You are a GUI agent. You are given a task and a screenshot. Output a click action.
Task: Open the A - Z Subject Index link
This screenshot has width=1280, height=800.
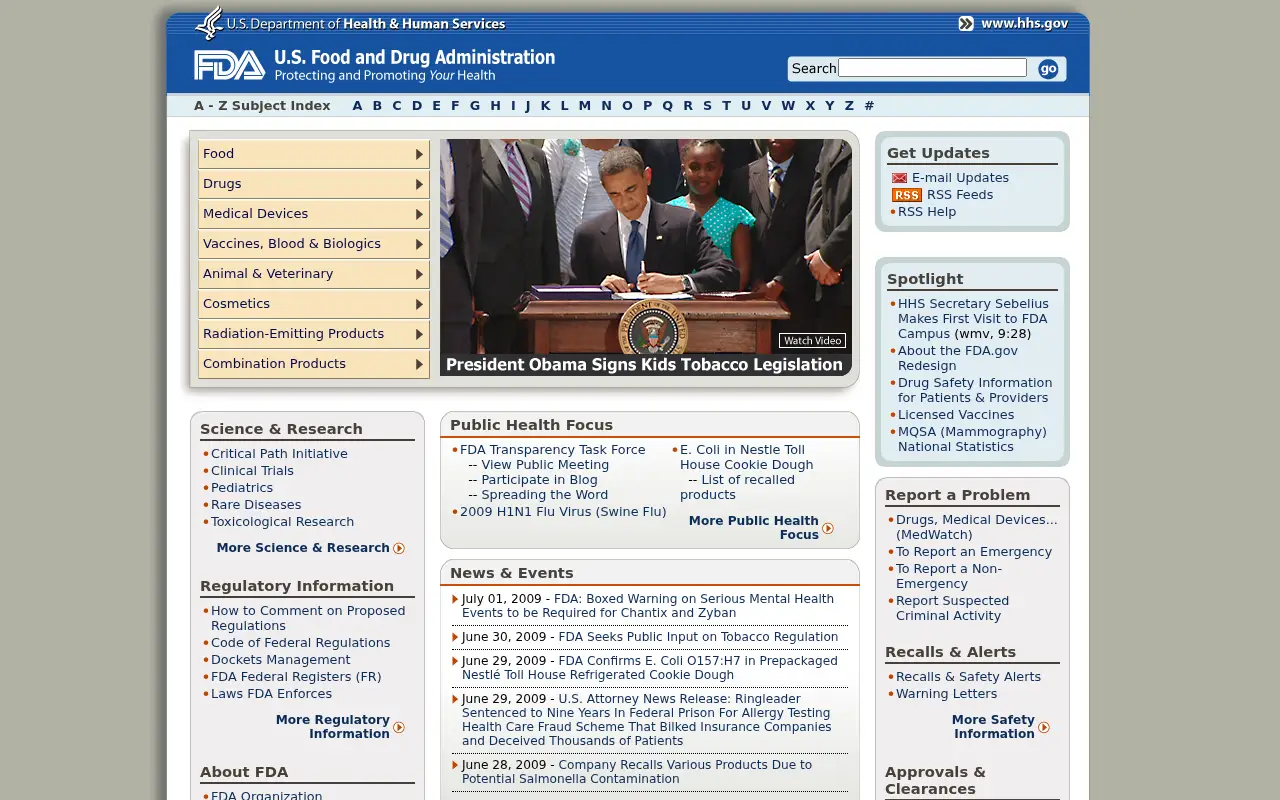[x=262, y=106]
